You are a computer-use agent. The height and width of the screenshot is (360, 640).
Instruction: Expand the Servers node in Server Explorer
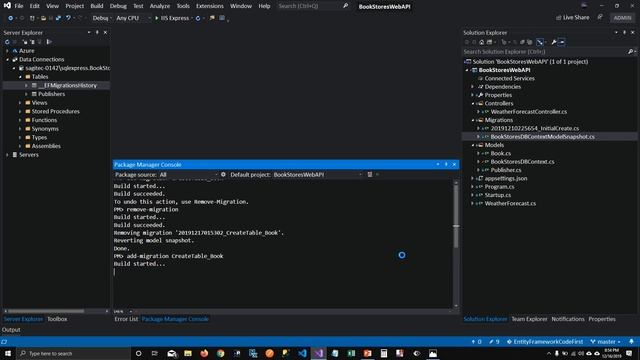pos(7,155)
